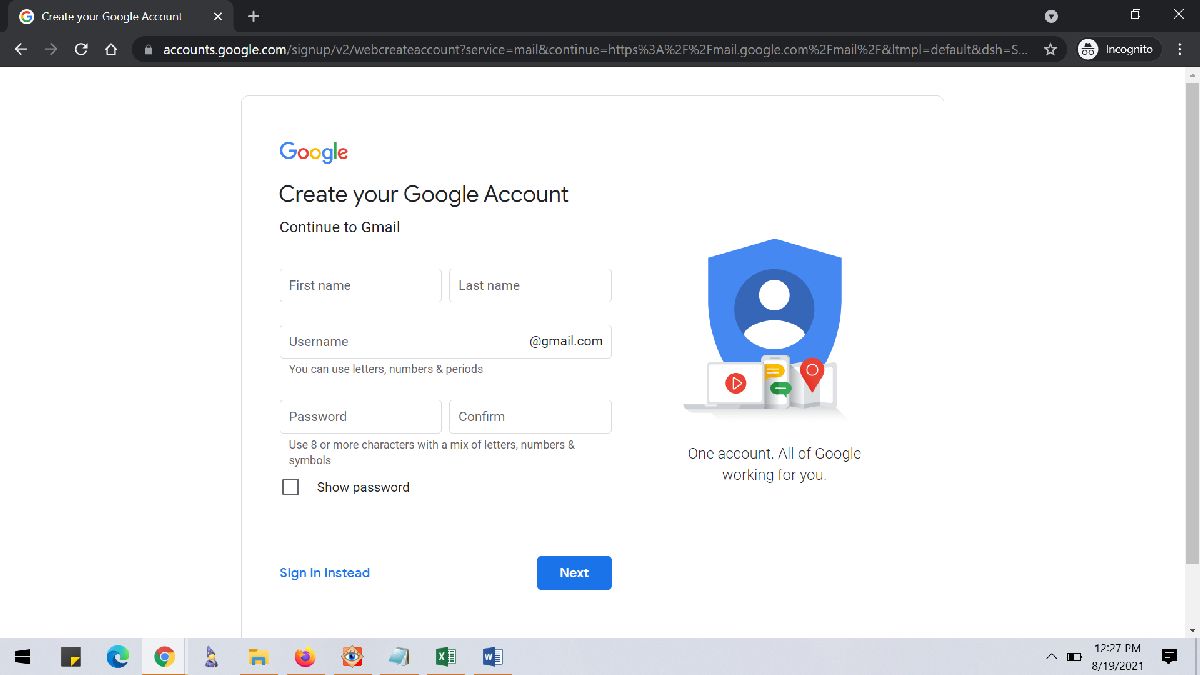1200x675 pixels.
Task: Click into the Password field
Action: point(360,416)
